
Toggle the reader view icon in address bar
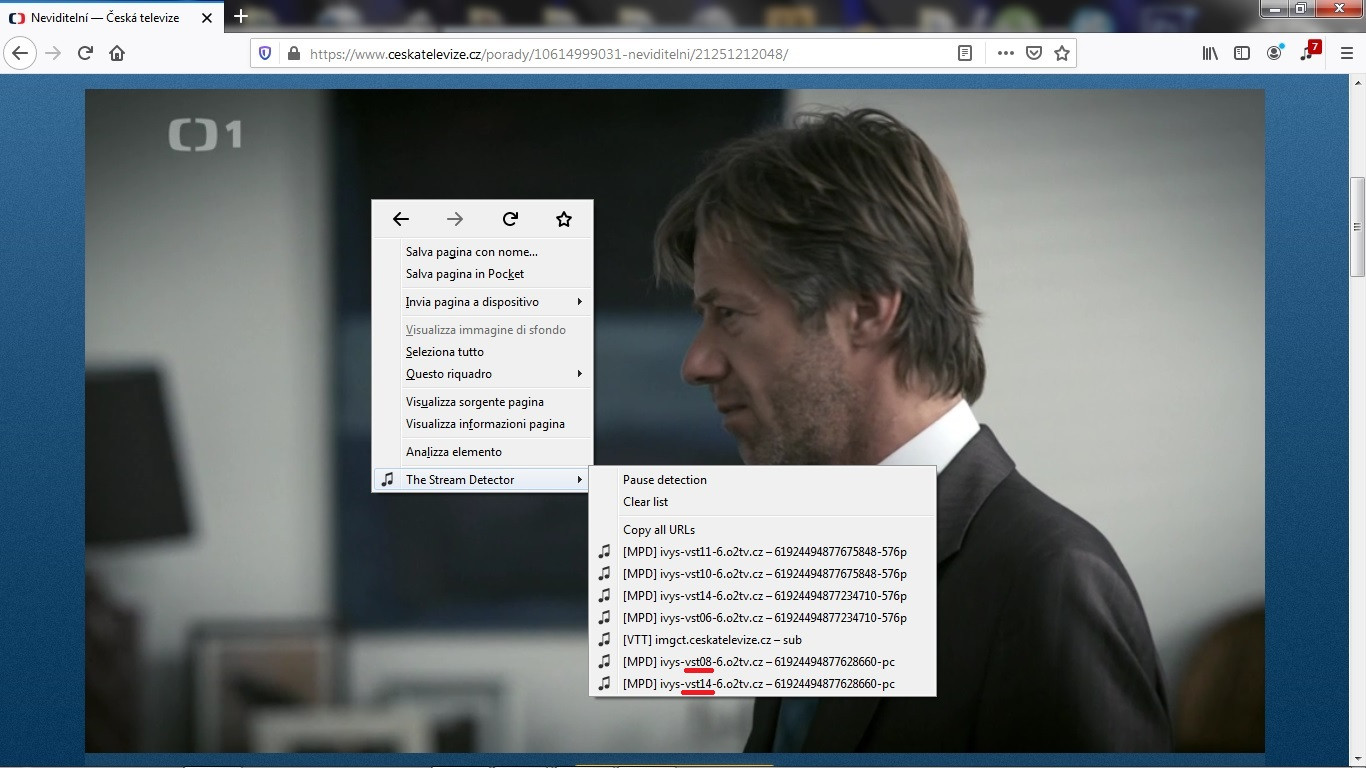pyautogui.click(x=965, y=53)
